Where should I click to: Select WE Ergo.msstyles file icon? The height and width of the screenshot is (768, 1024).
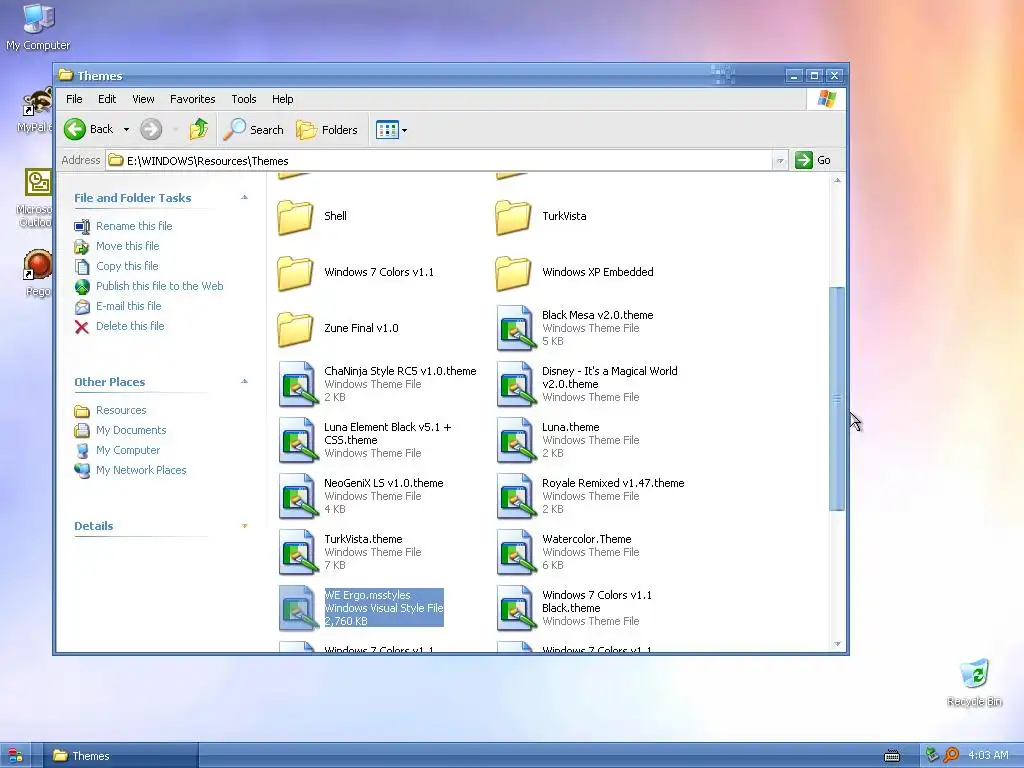298,609
